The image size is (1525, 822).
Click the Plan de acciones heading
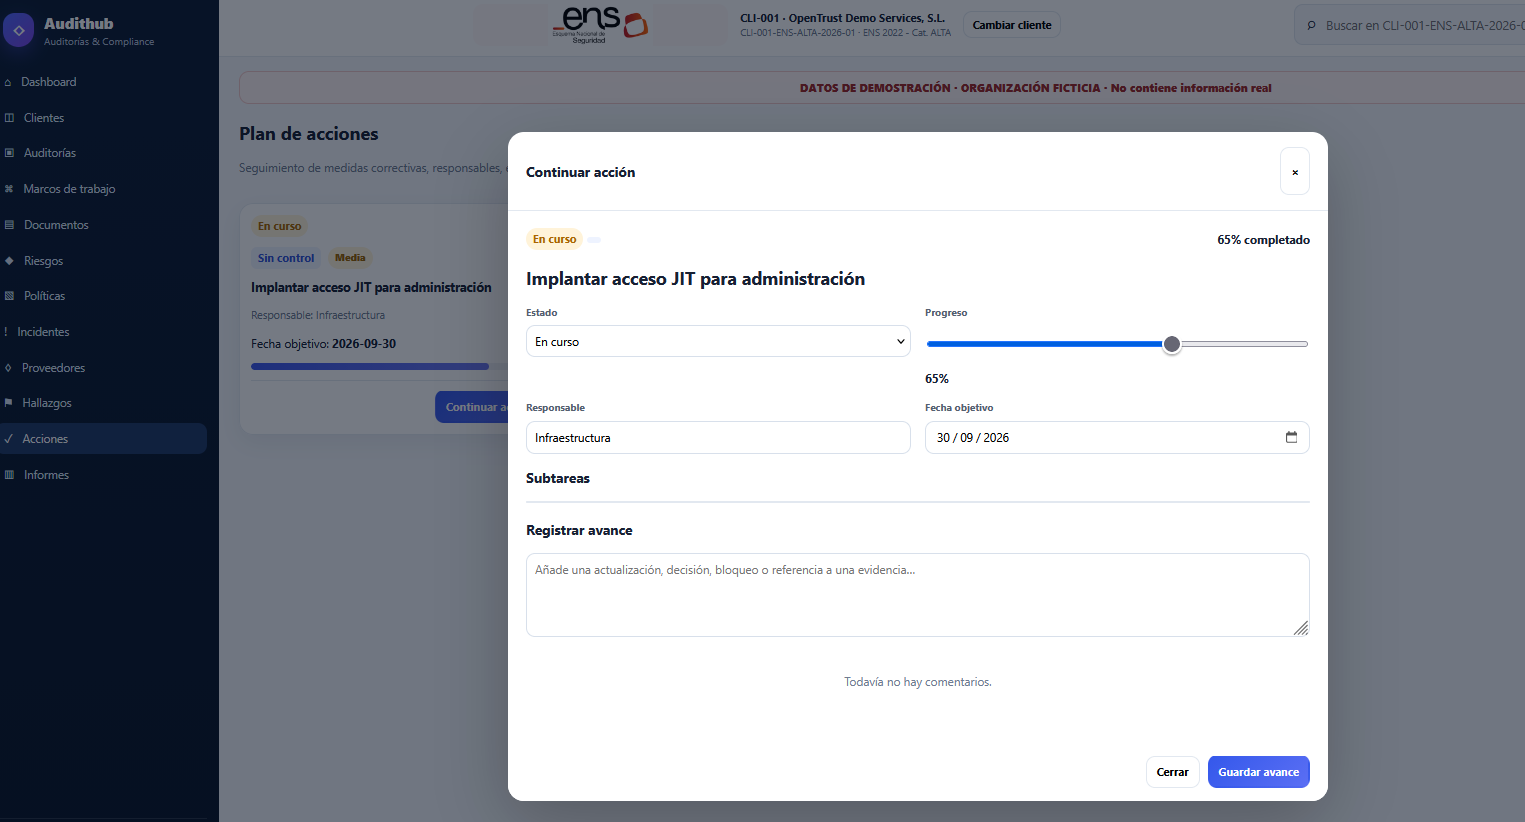pyautogui.click(x=309, y=134)
